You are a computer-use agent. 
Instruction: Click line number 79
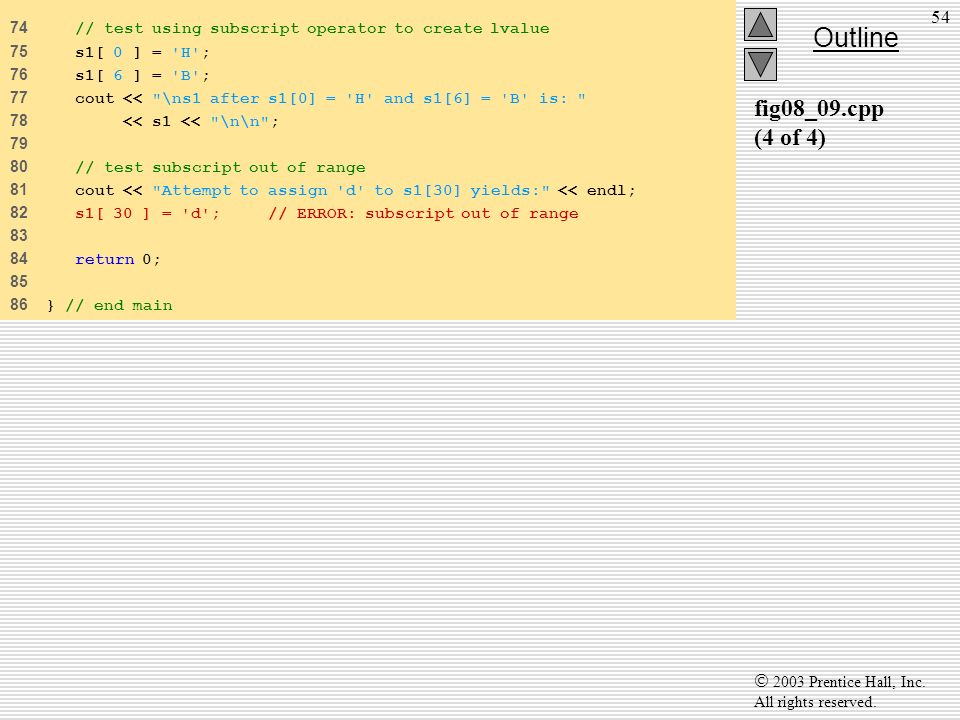pos(19,144)
